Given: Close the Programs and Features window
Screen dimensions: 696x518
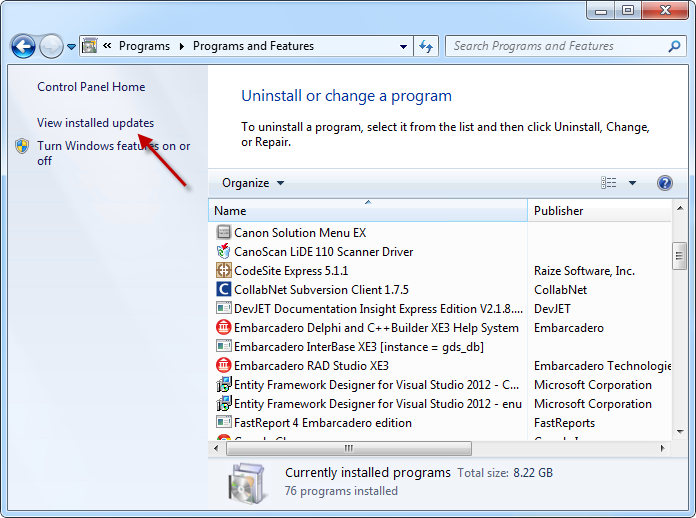Looking at the screenshot, I should coord(665,11).
